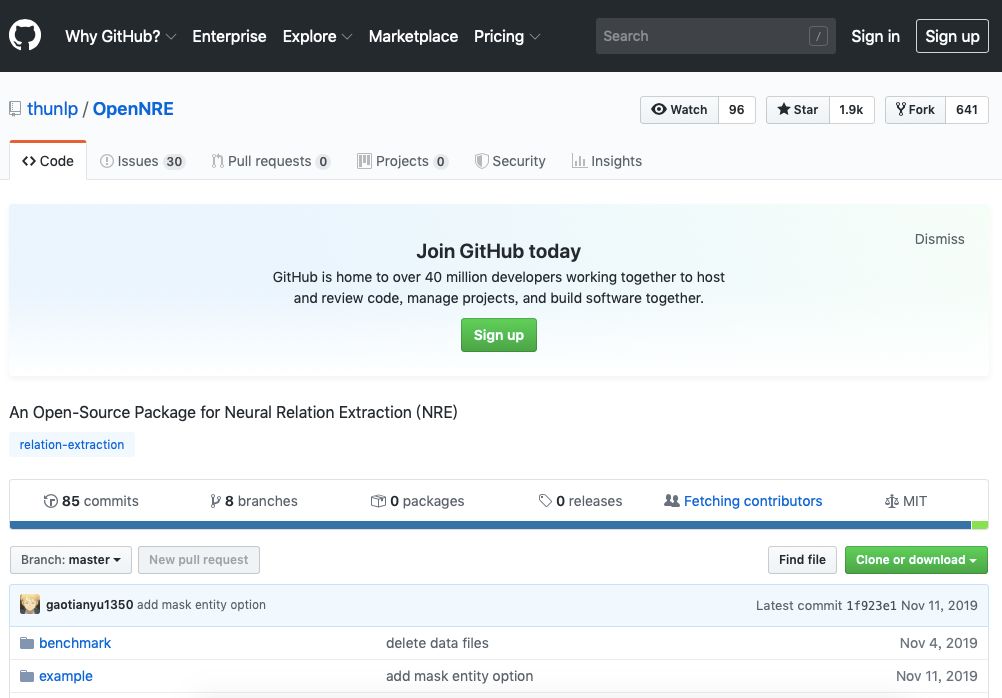Open the Branch: master dropdown
This screenshot has height=698, width=1002.
[70, 560]
